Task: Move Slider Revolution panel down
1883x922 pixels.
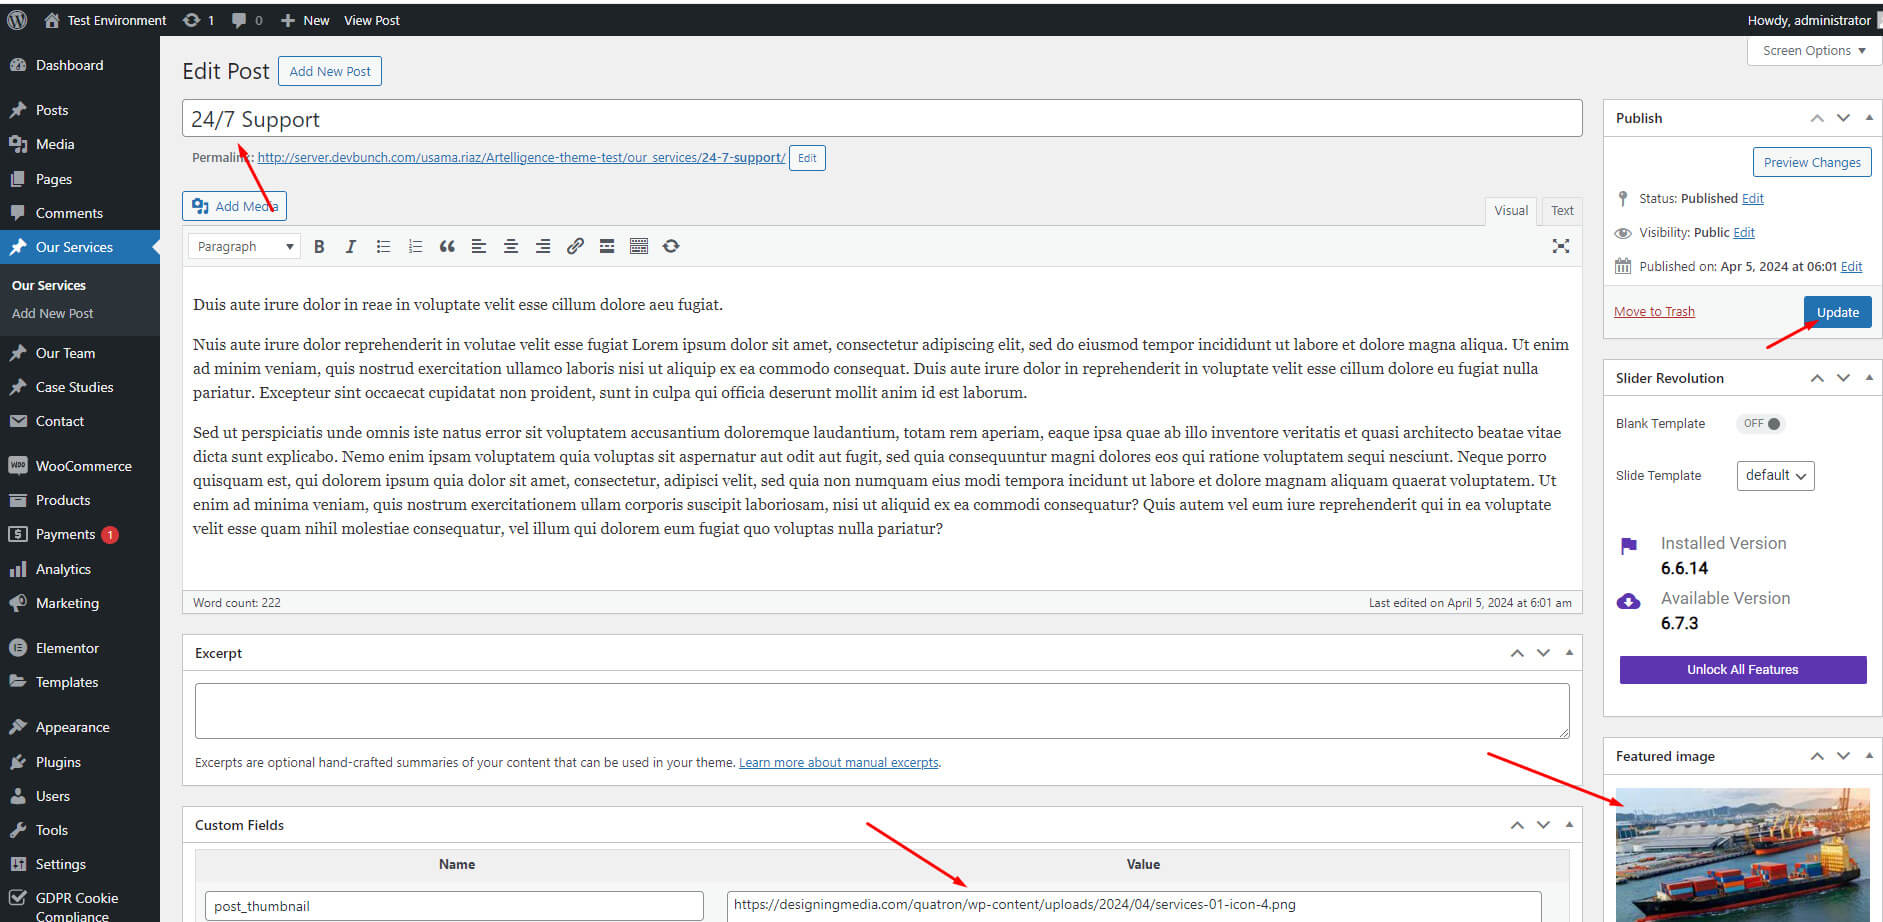Action: [x=1843, y=378]
